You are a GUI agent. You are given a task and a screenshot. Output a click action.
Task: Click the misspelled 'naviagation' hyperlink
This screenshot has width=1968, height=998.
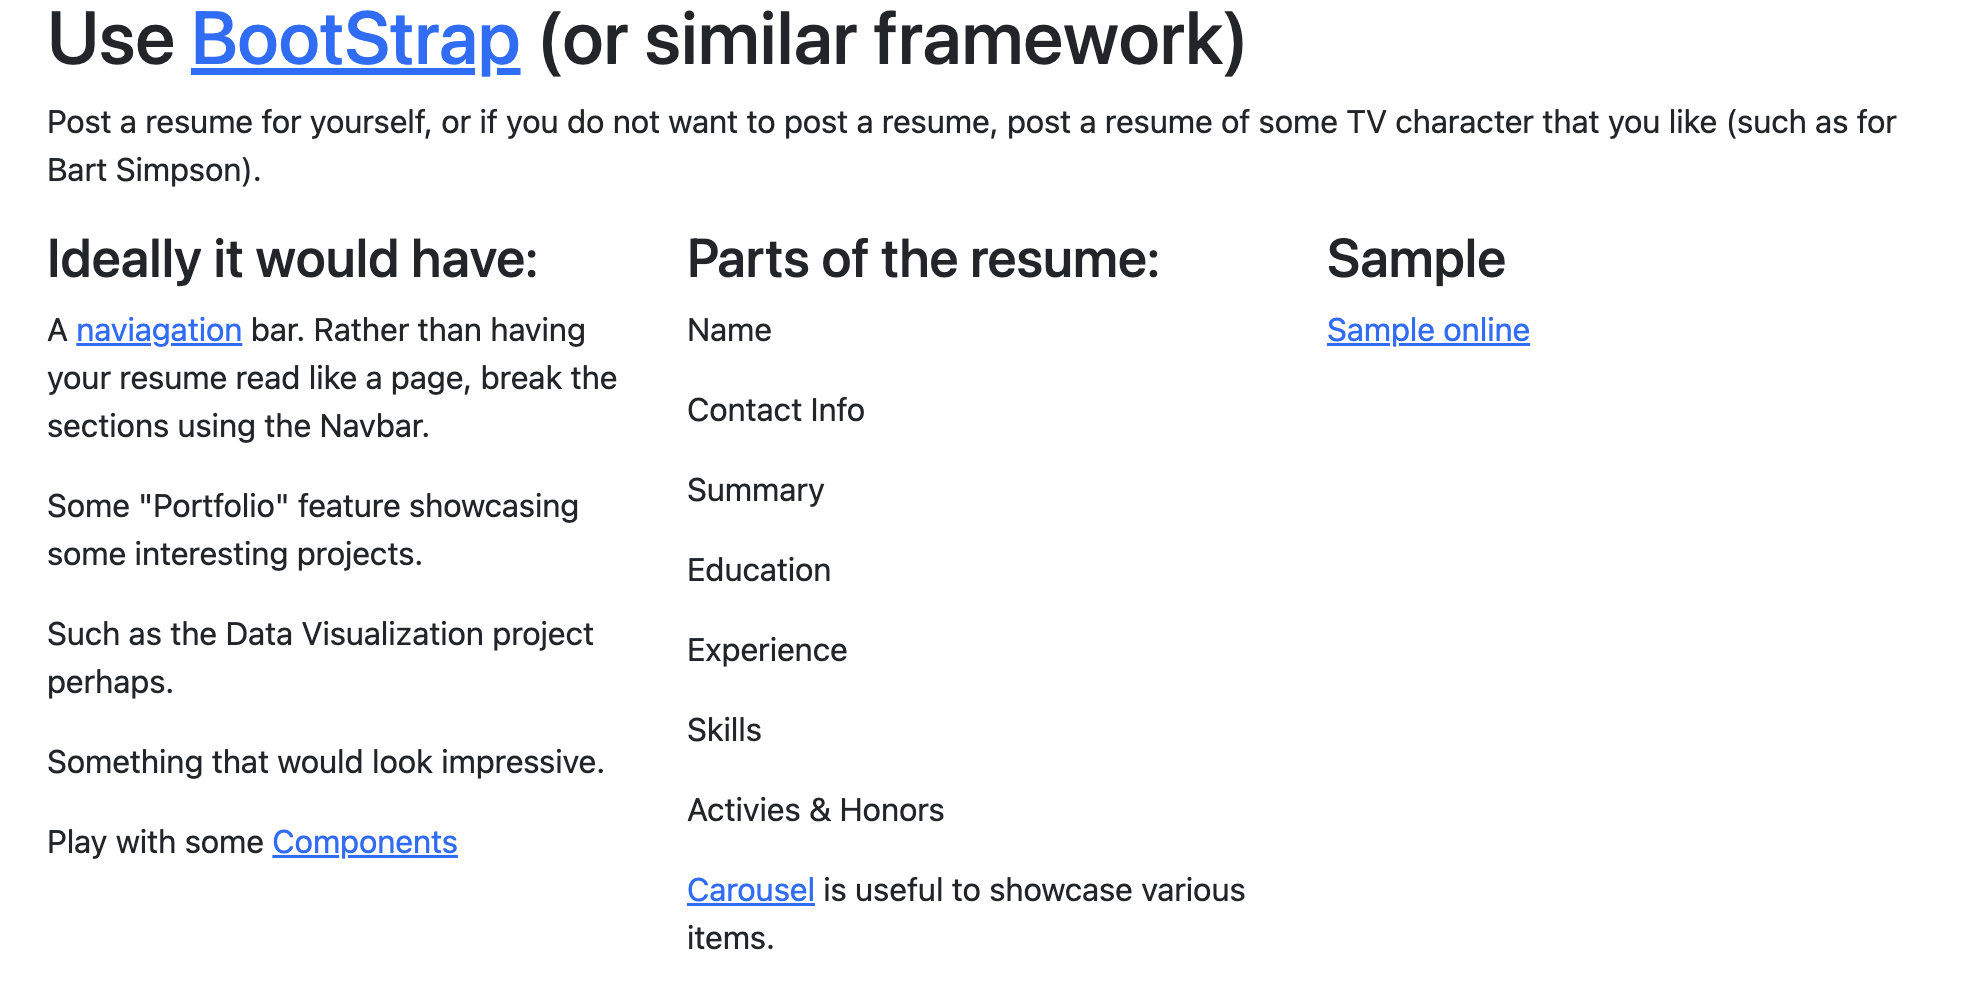pyautogui.click(x=159, y=330)
